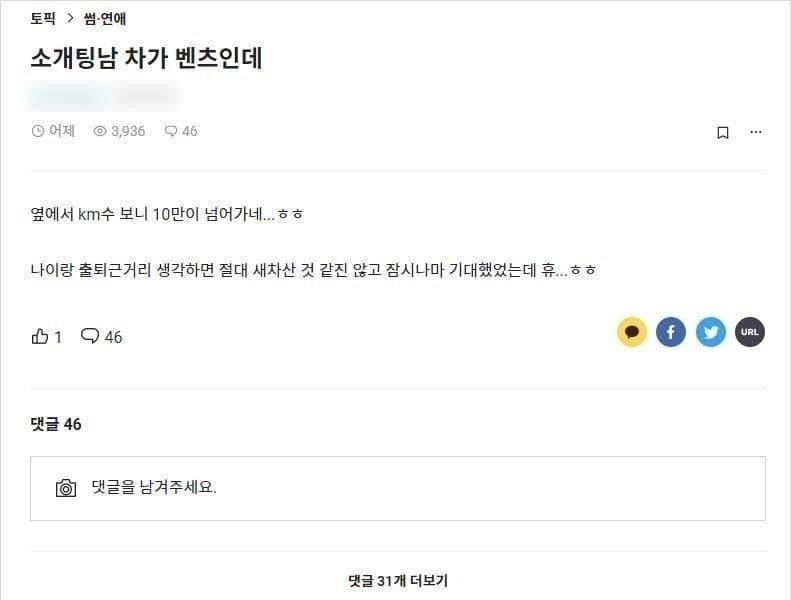Bookmark this post with the bookmark icon
This screenshot has width=791, height=600.
click(723, 132)
